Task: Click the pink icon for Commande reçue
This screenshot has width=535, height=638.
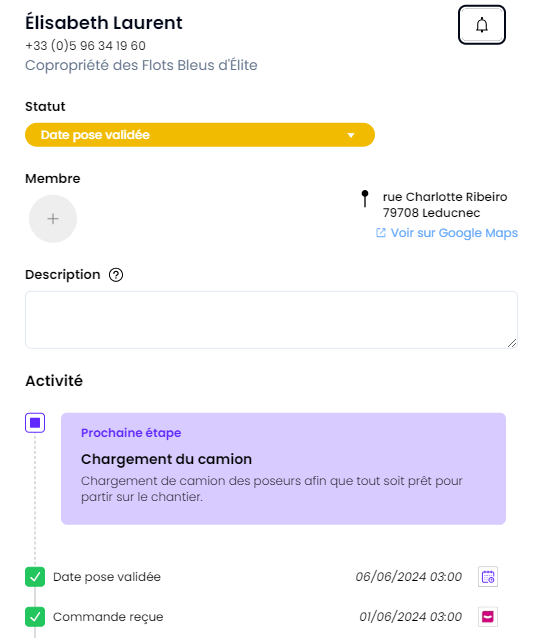Action: tap(488, 617)
